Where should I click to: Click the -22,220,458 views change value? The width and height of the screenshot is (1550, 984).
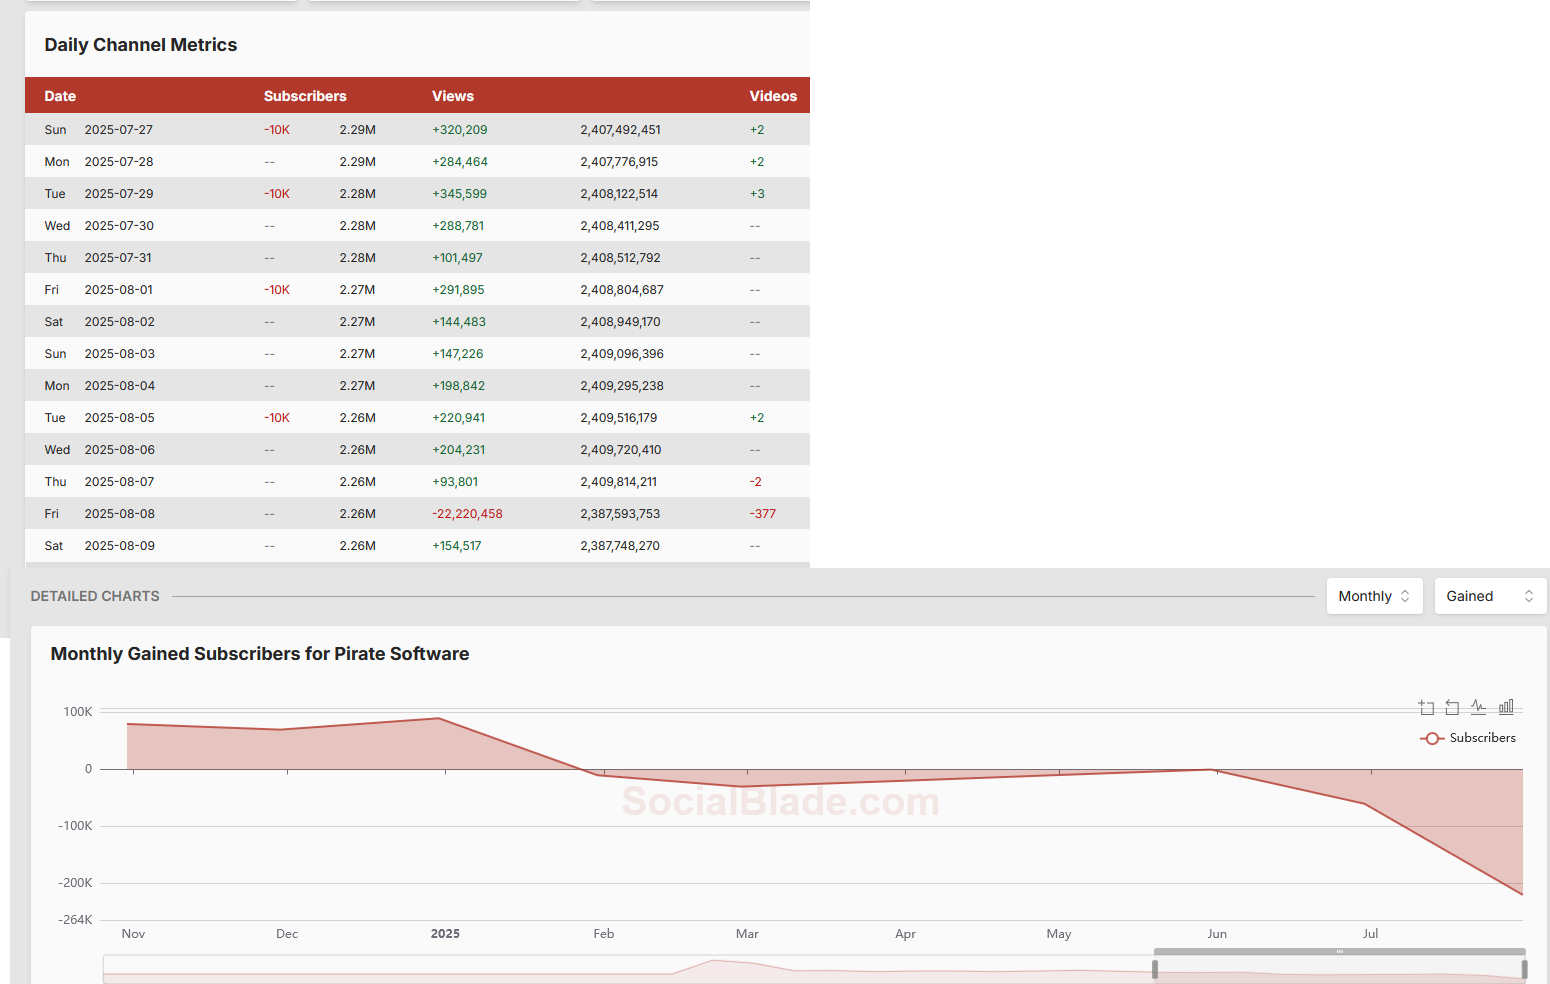click(467, 514)
